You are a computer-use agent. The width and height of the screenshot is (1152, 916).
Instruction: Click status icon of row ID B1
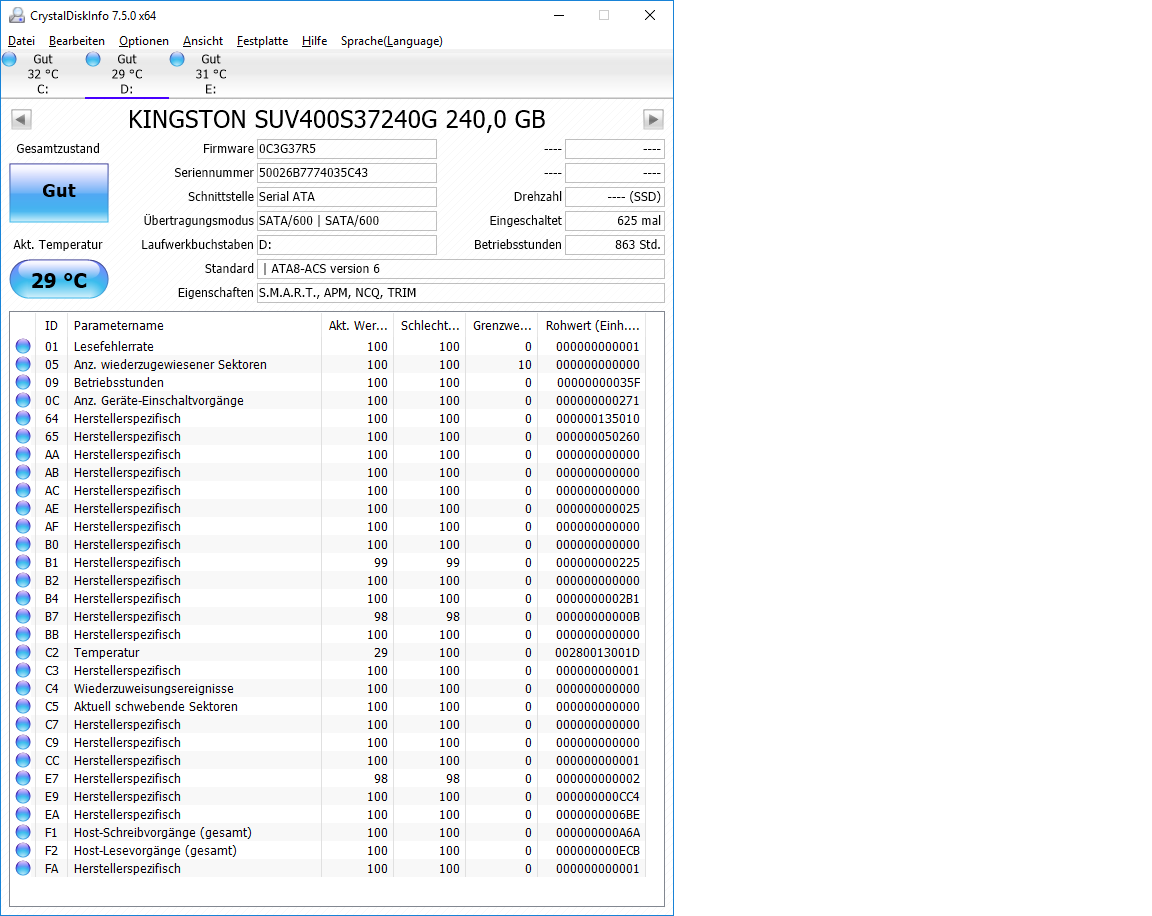[24, 562]
